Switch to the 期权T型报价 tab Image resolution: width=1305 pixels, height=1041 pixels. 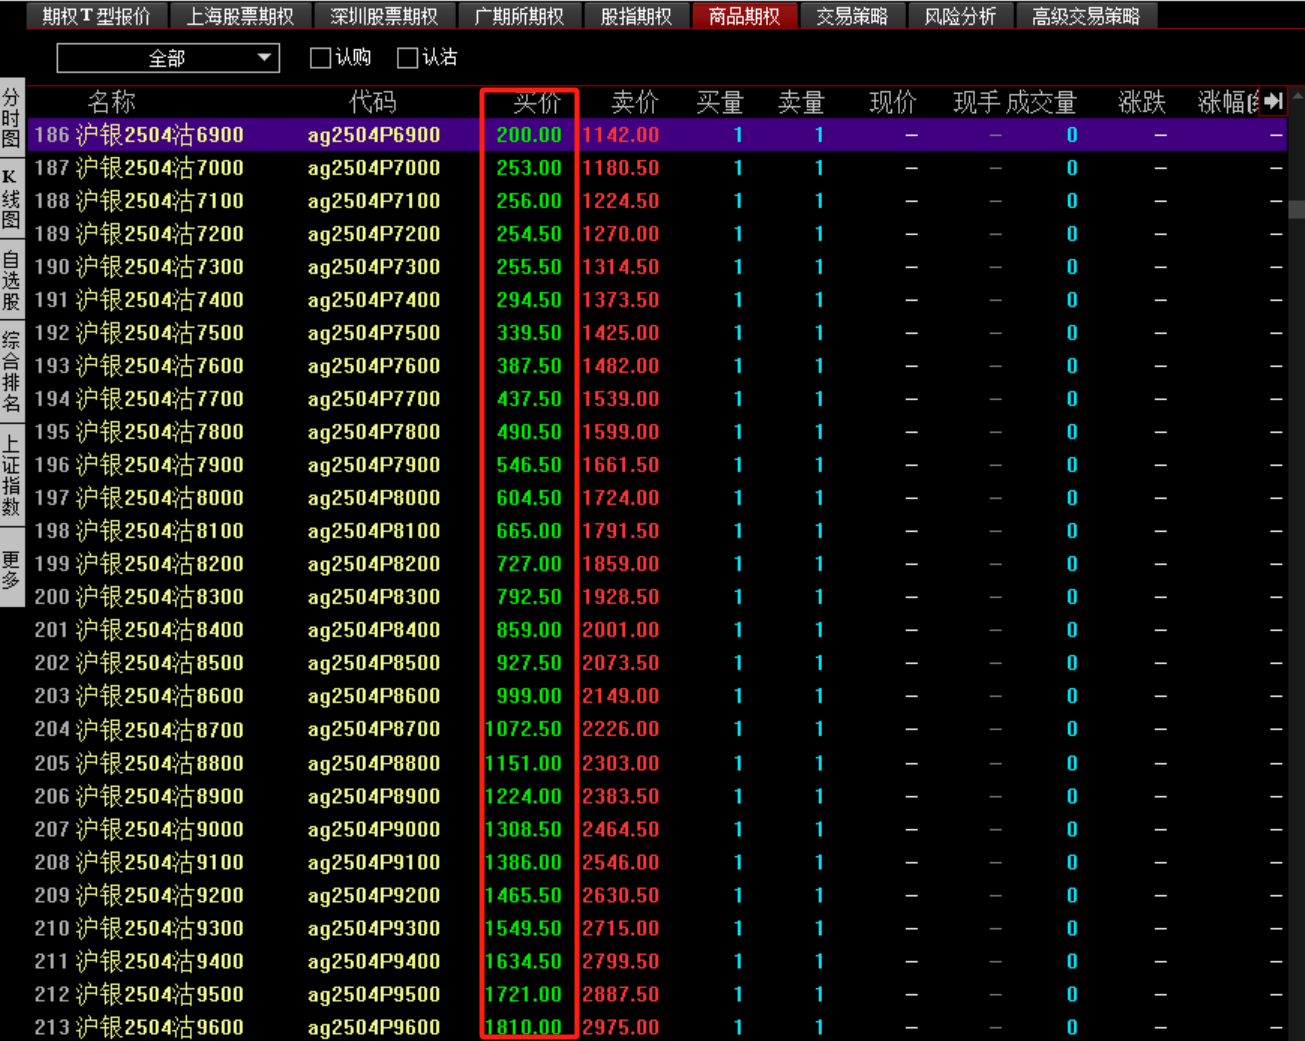coord(96,16)
